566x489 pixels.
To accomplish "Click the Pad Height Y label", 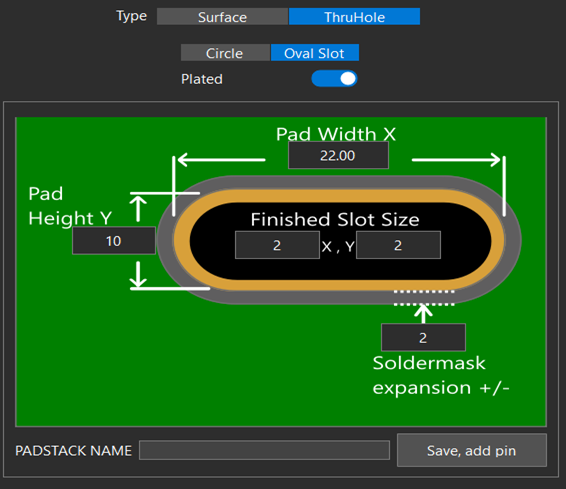I will tap(70, 206).
